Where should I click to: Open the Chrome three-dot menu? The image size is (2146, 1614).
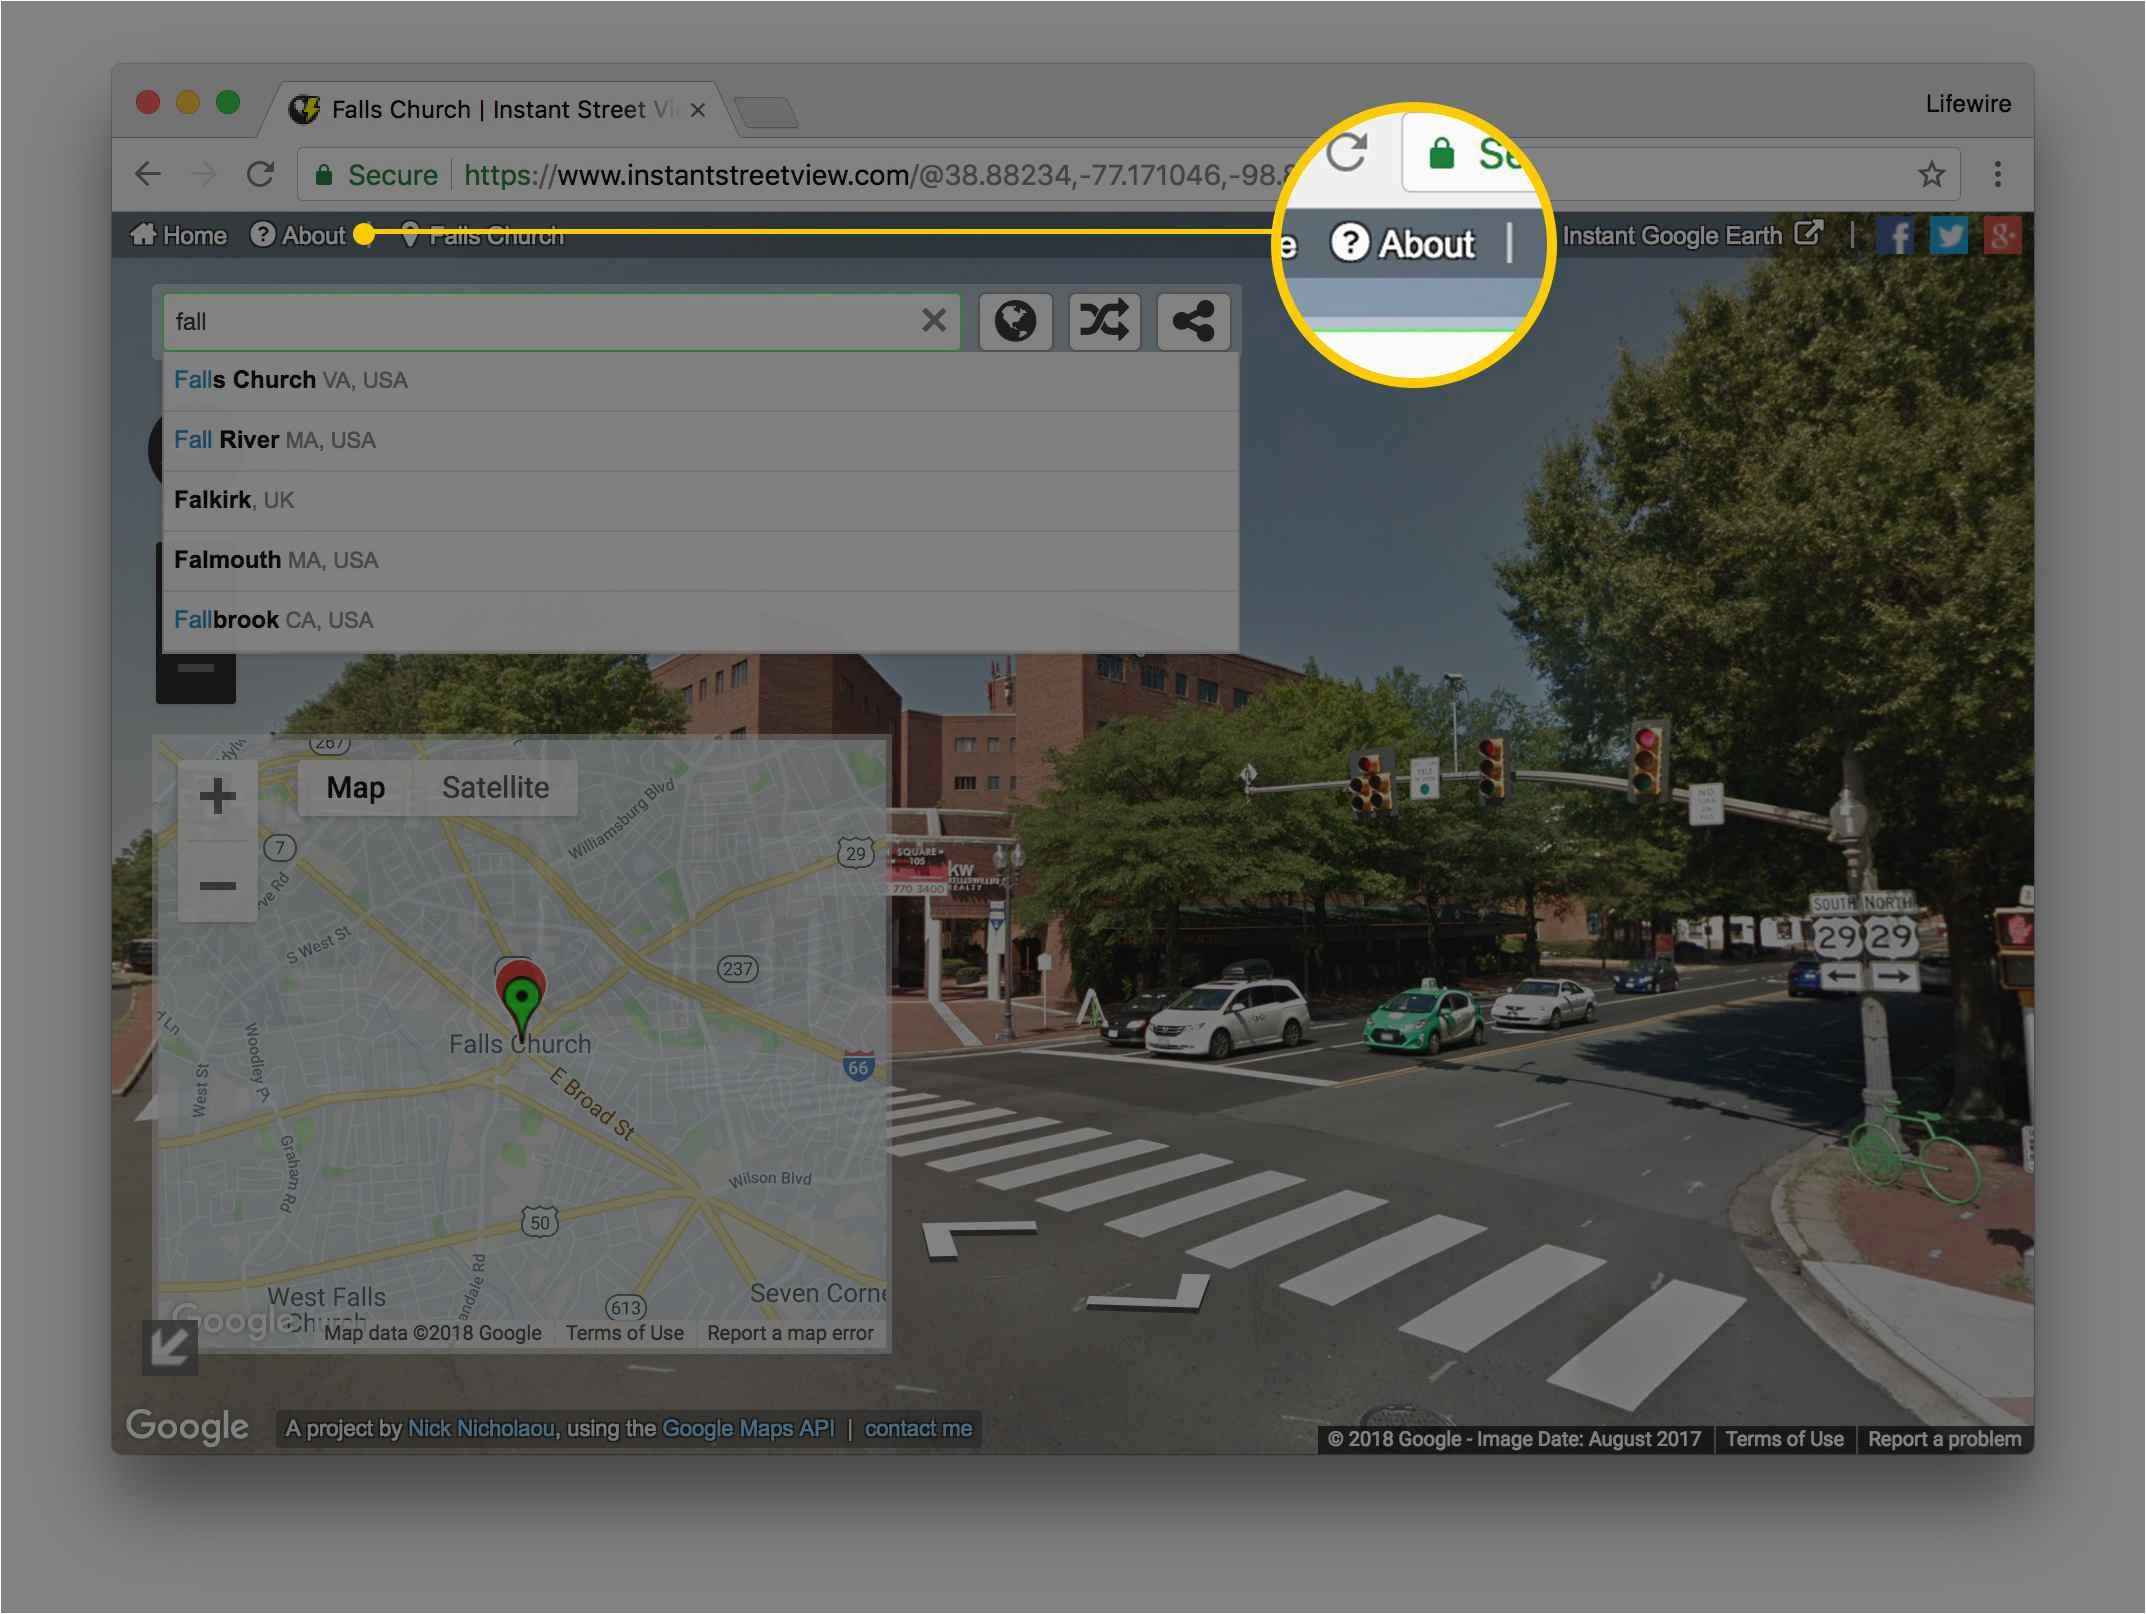(x=1998, y=174)
